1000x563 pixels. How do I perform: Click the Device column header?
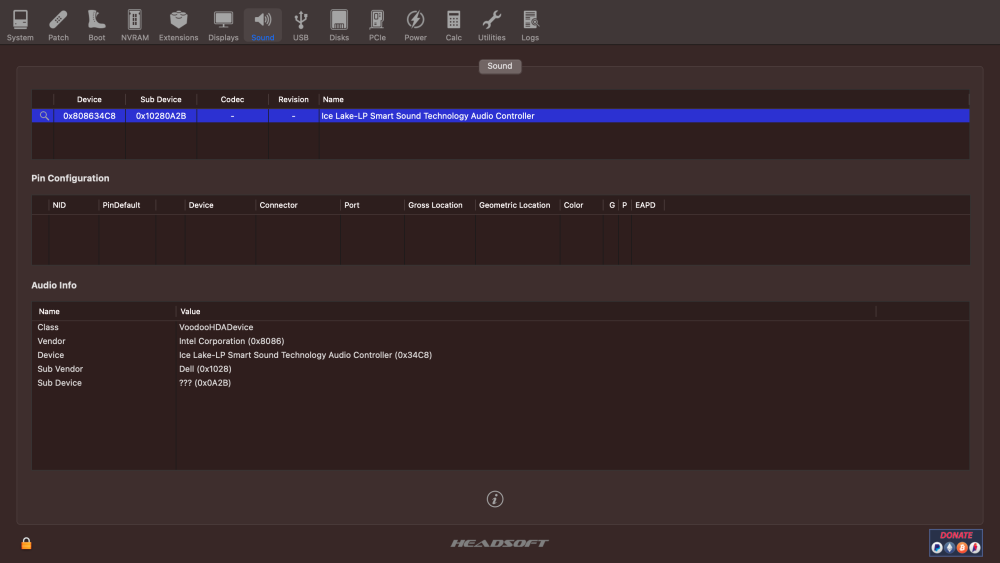tap(89, 99)
